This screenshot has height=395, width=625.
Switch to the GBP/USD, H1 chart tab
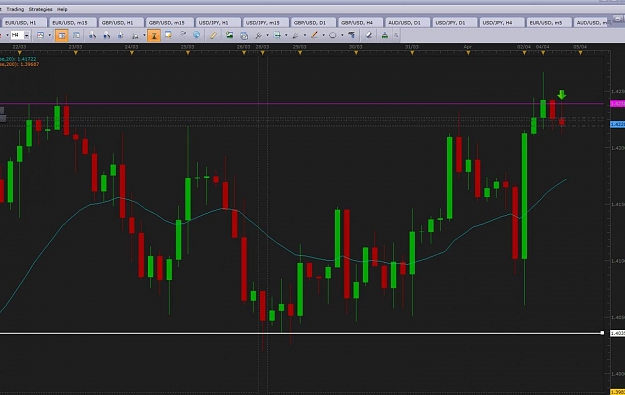121,23
